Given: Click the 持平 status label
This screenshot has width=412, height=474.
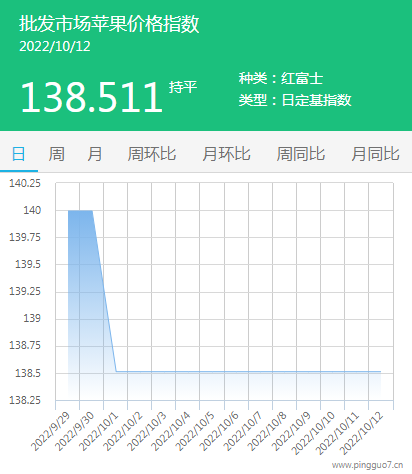Looking at the screenshot, I should coord(183,87).
